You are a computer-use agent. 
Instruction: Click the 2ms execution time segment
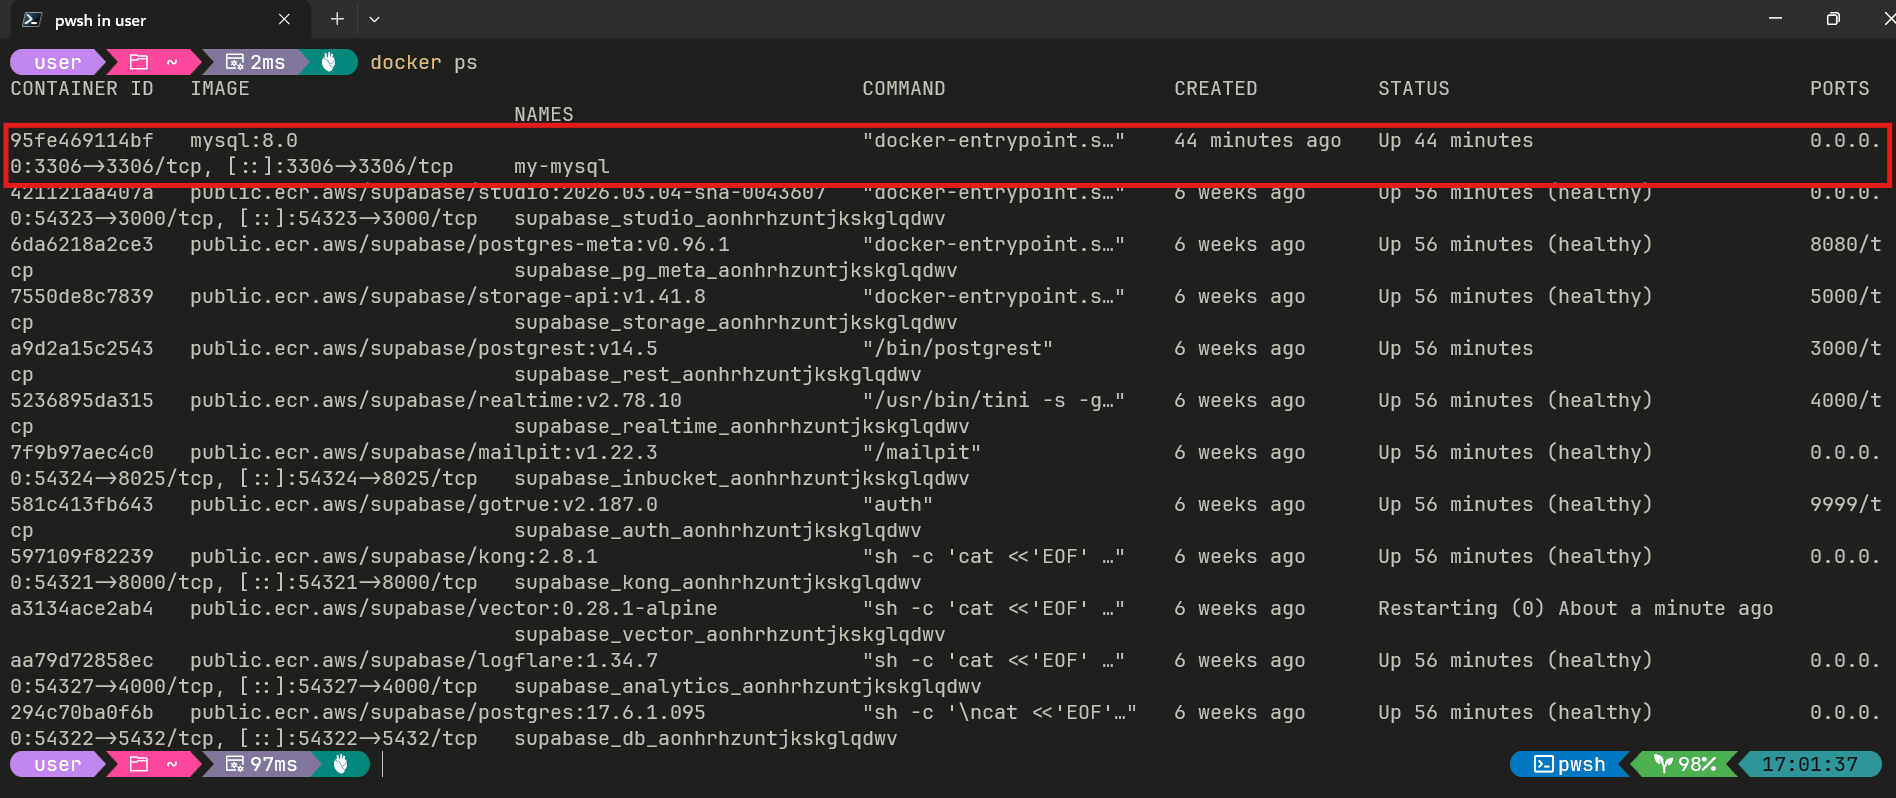point(257,62)
